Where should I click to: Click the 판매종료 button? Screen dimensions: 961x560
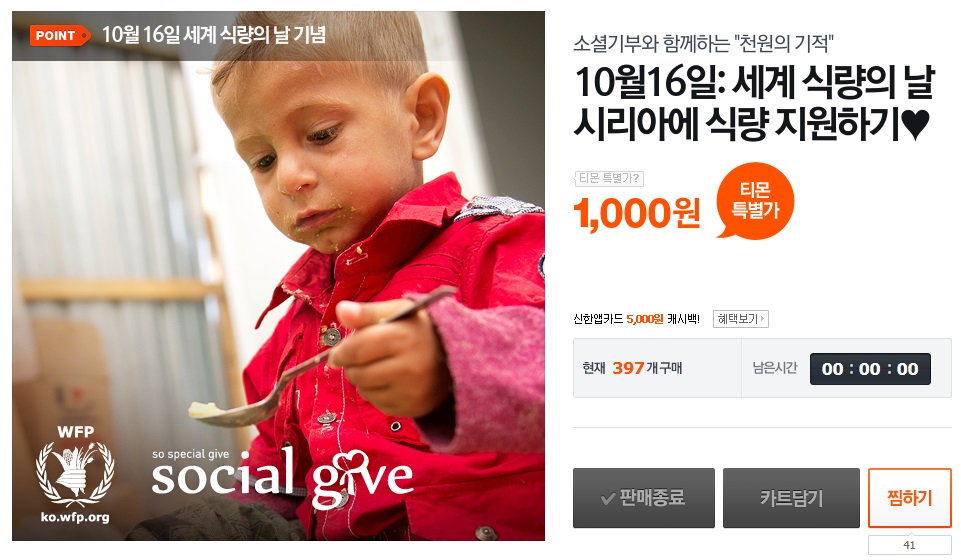(644, 498)
